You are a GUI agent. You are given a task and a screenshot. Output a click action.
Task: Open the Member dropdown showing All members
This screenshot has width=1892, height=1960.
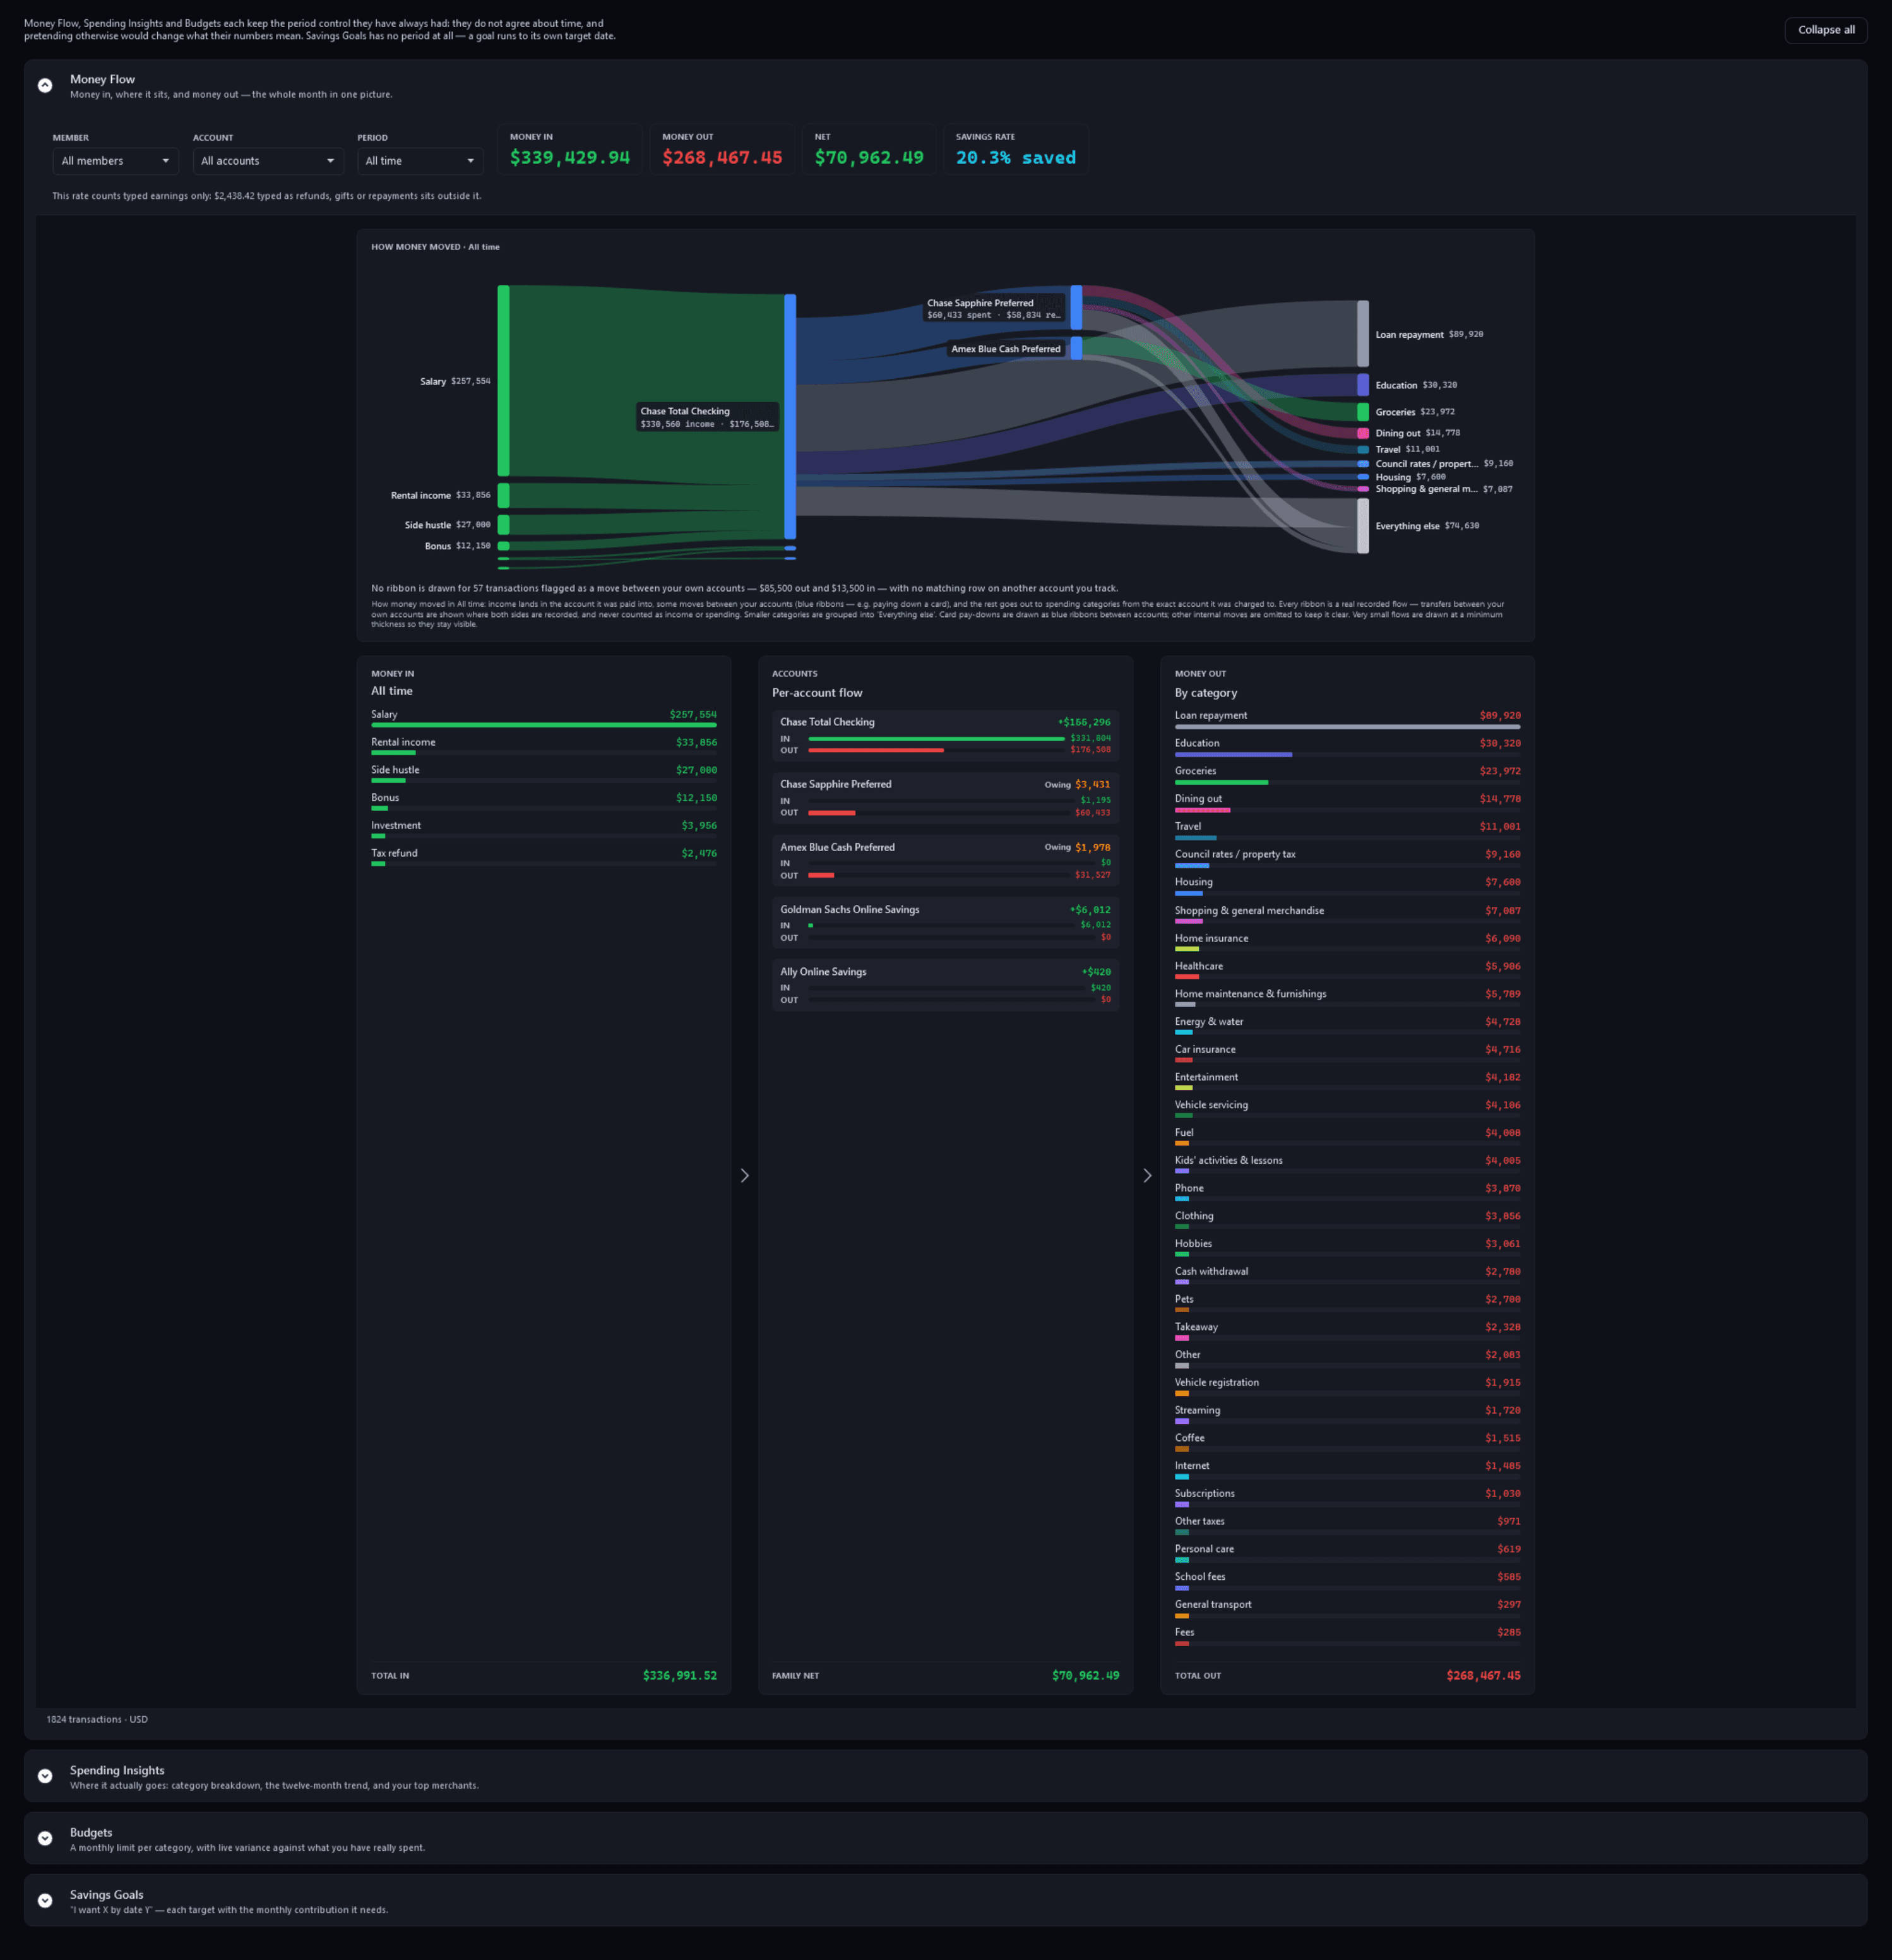point(115,161)
